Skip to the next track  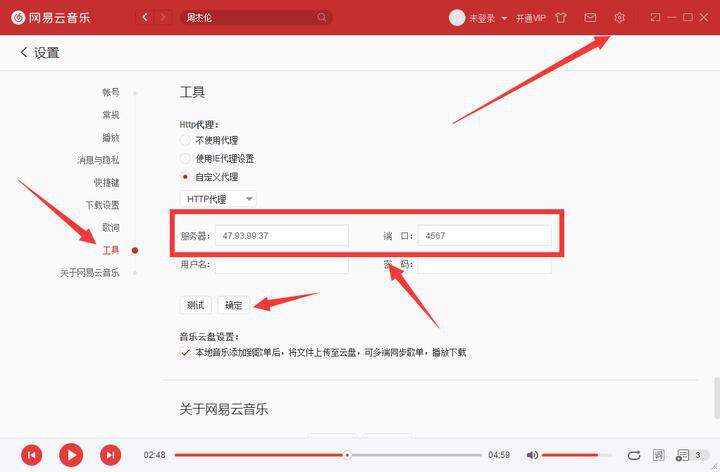[x=111, y=455]
